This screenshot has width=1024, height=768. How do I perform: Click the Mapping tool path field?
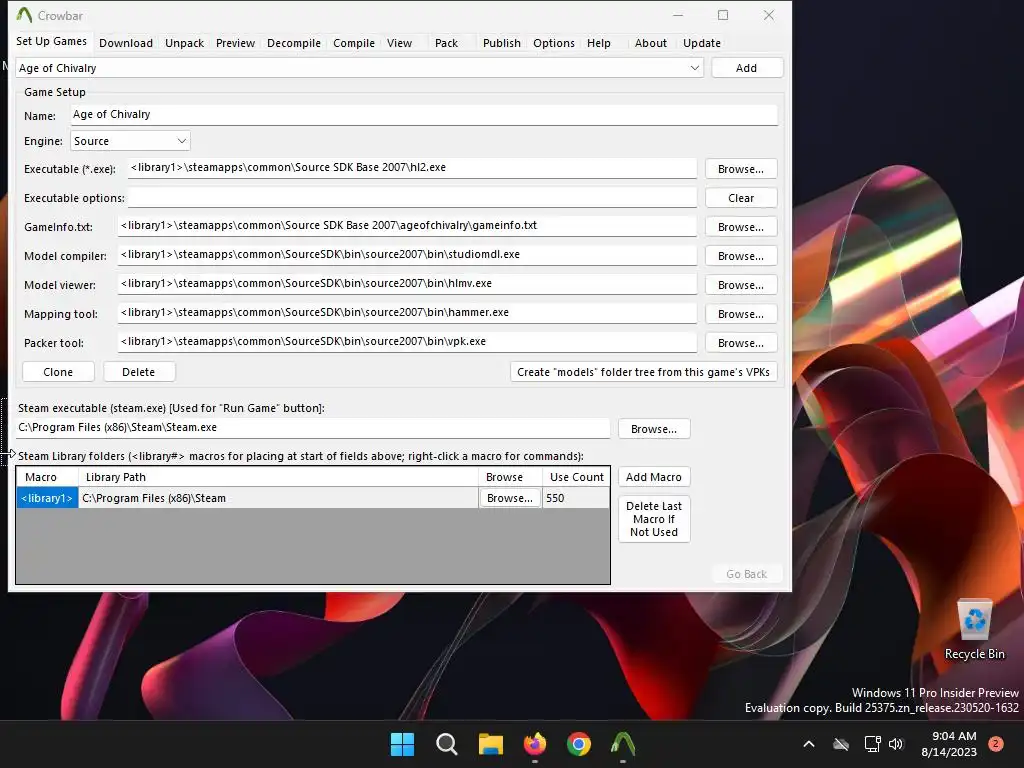pyautogui.click(x=408, y=313)
